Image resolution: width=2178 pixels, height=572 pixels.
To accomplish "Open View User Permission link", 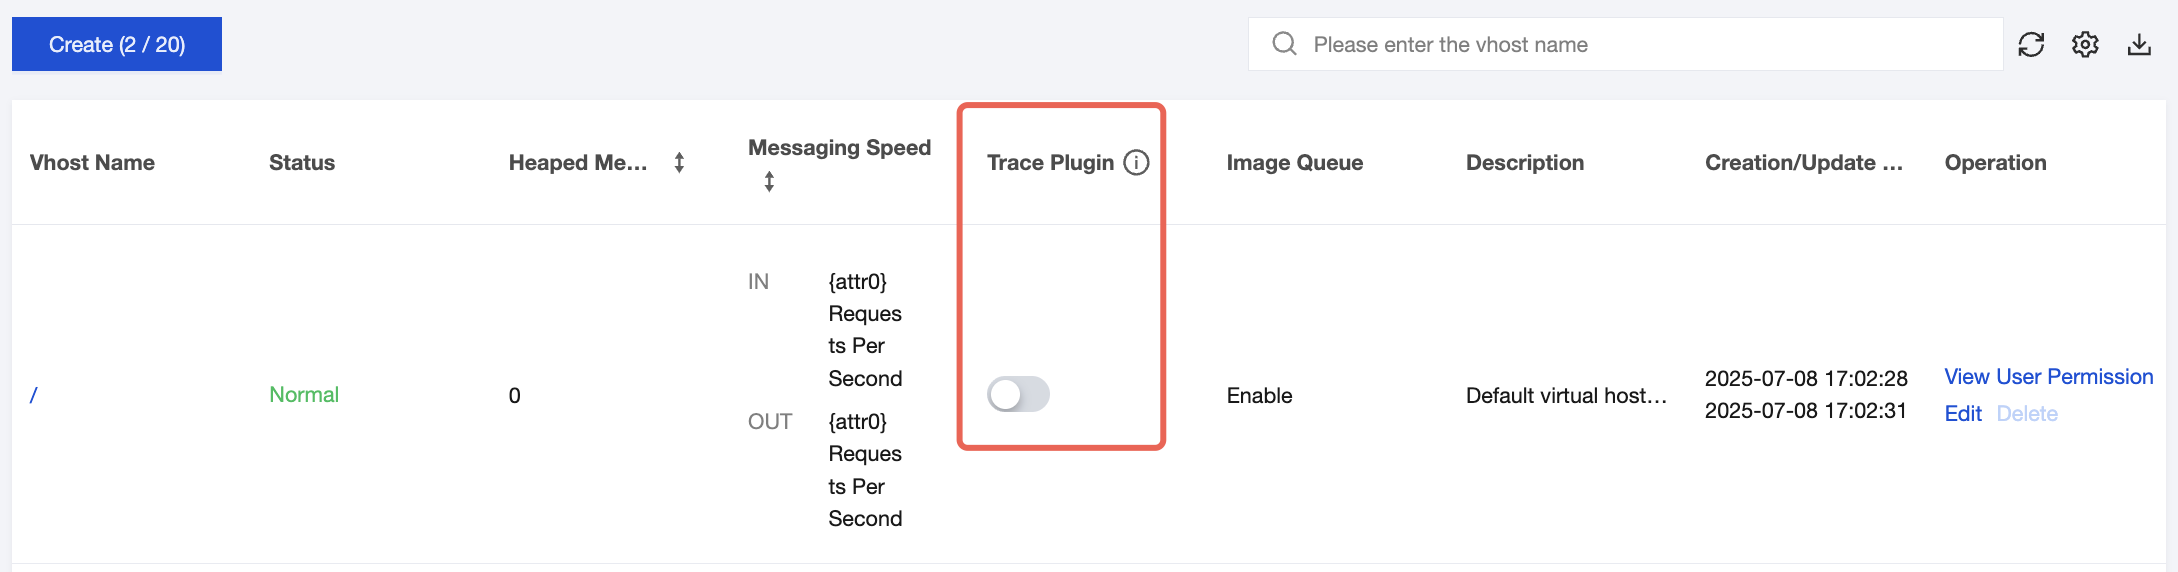I will [2048, 377].
